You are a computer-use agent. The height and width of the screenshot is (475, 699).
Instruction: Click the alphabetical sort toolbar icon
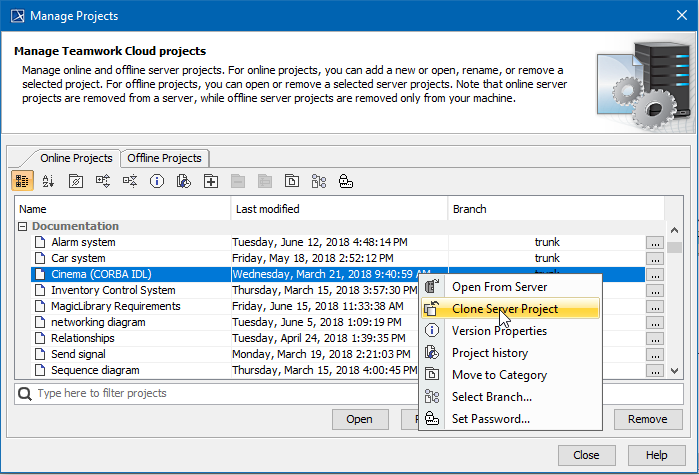pyautogui.click(x=49, y=181)
